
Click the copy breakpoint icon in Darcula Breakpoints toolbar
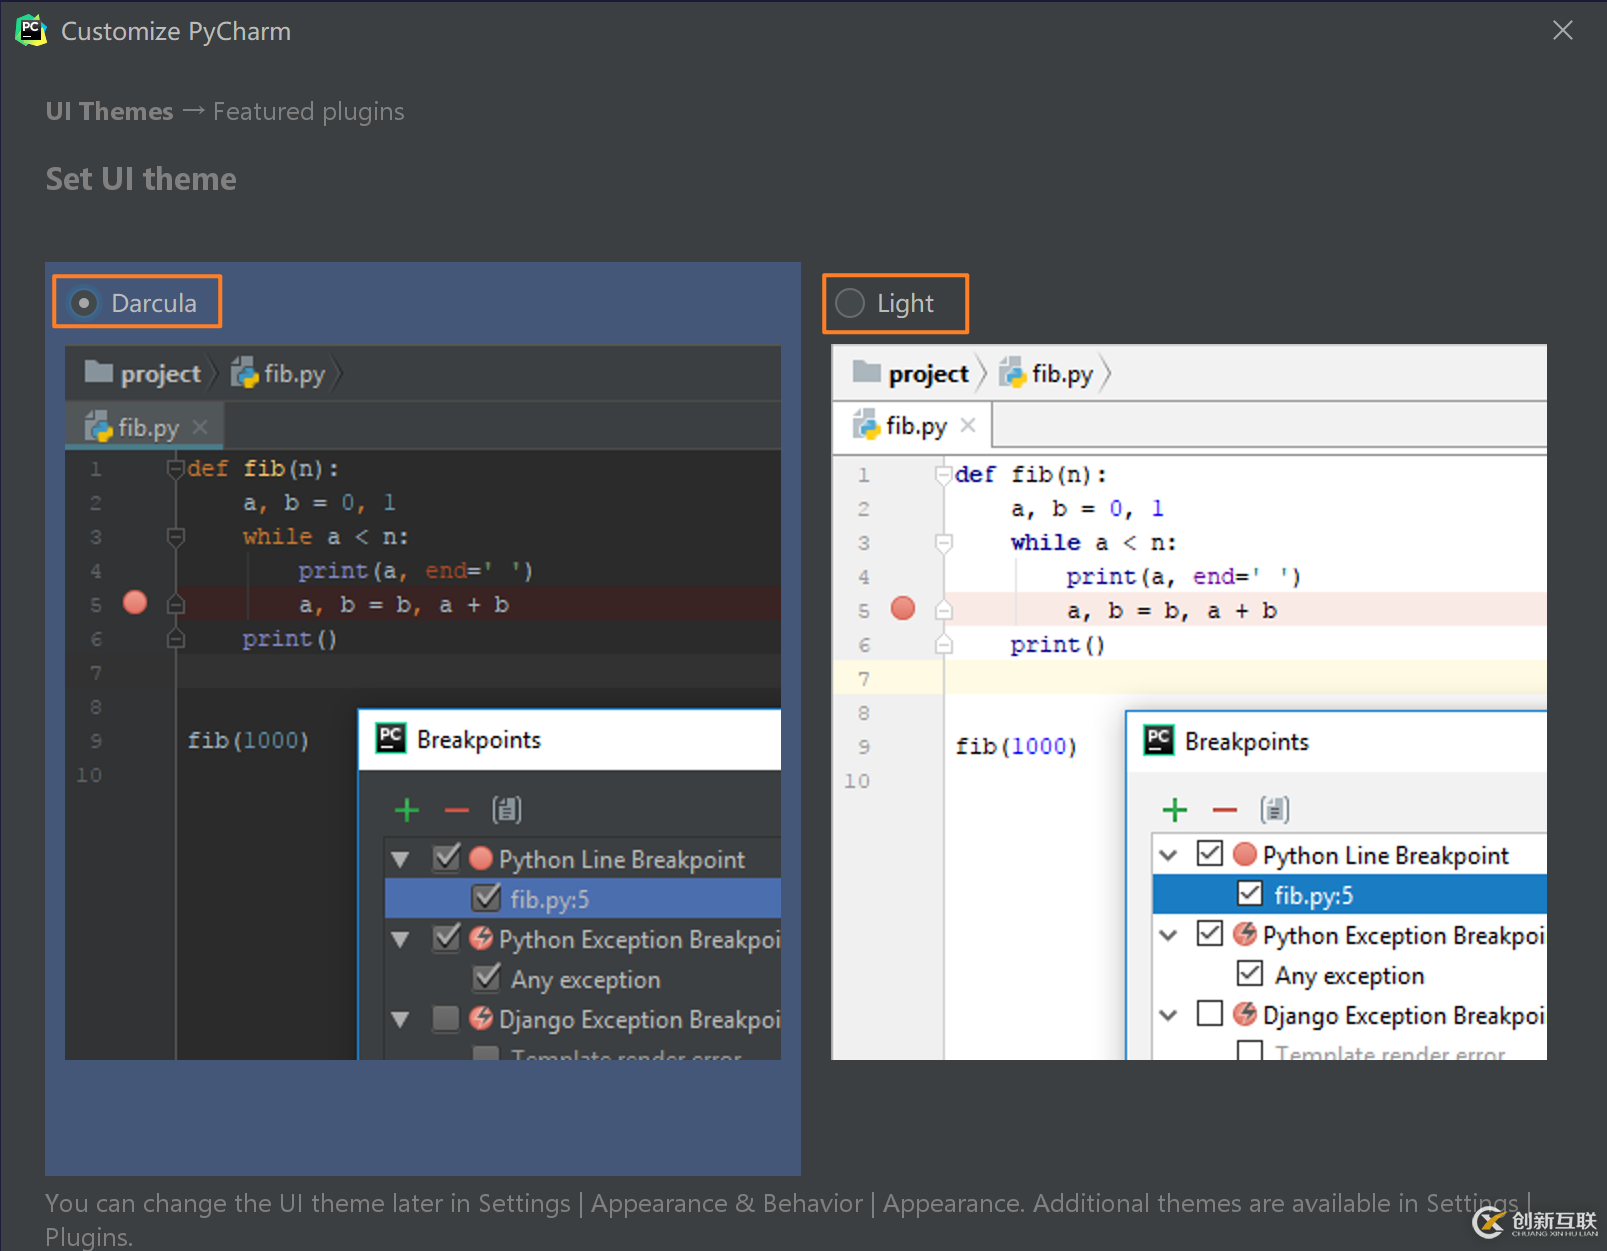tap(508, 809)
